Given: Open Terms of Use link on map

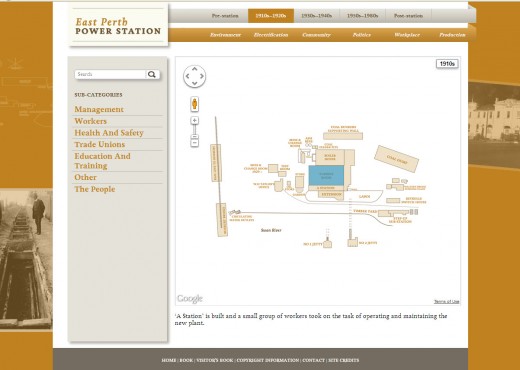Looking at the screenshot, I should coord(446,301).
